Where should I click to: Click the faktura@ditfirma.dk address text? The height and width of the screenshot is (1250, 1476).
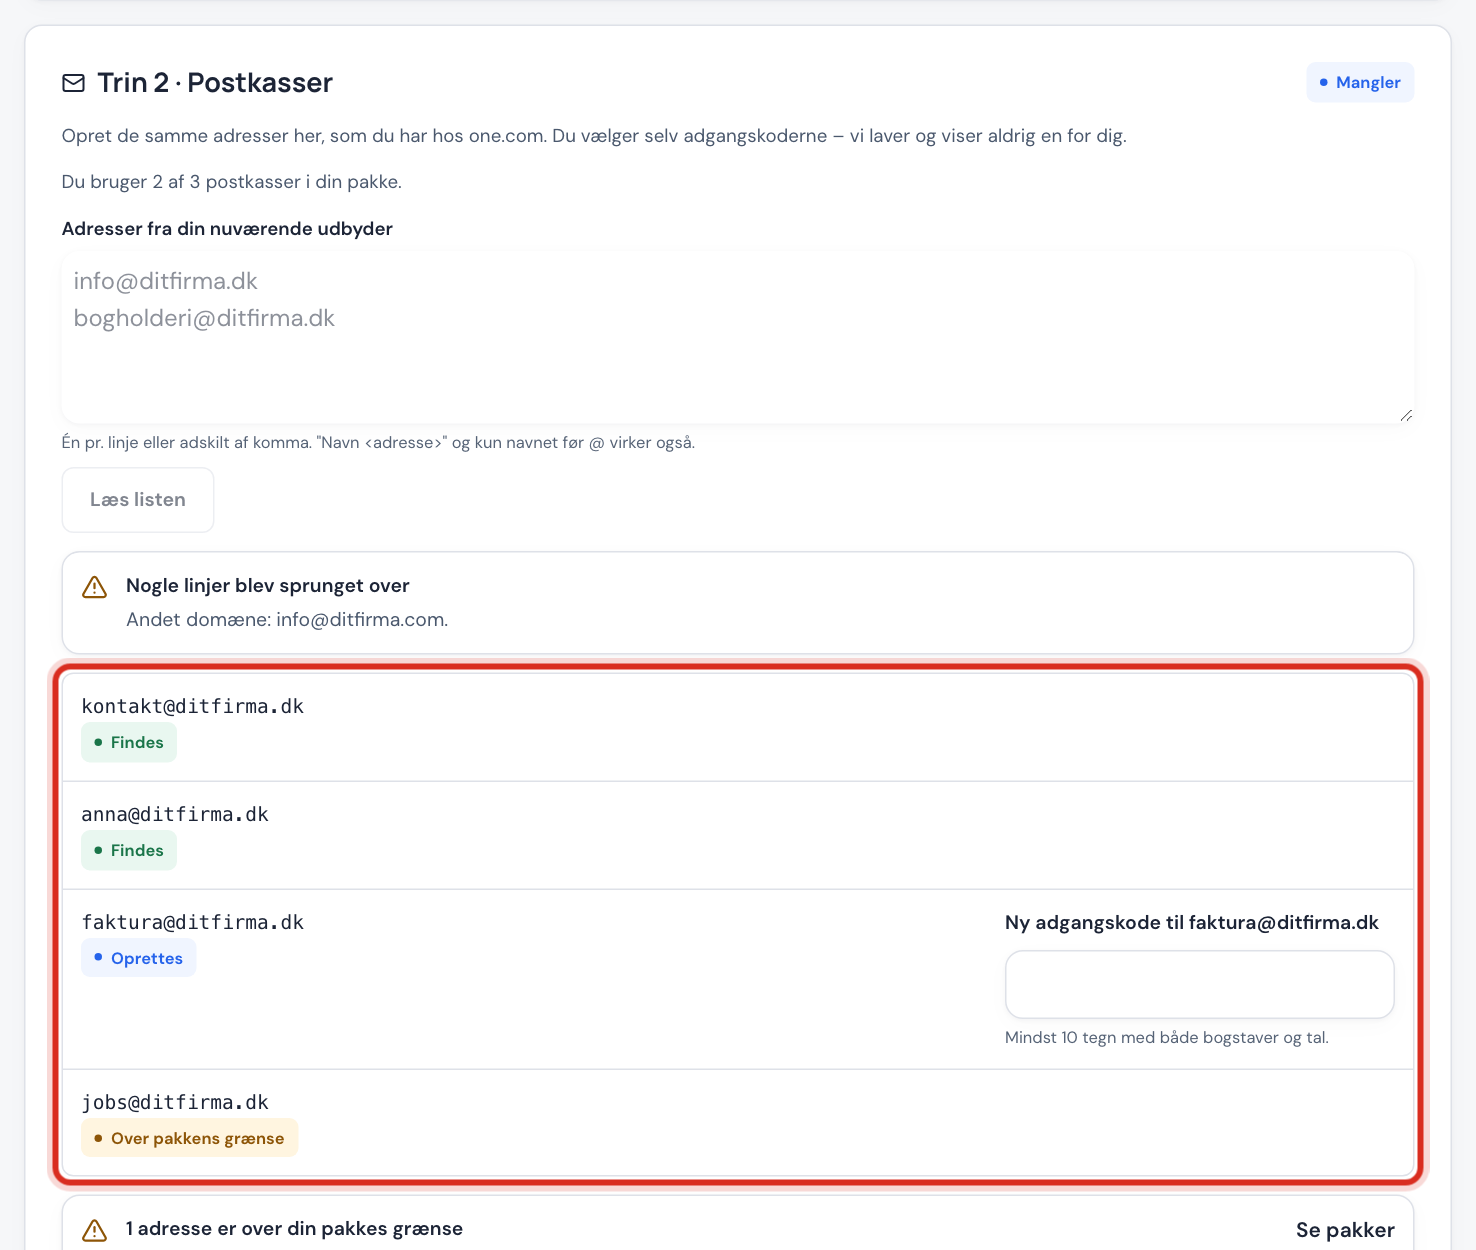193,922
